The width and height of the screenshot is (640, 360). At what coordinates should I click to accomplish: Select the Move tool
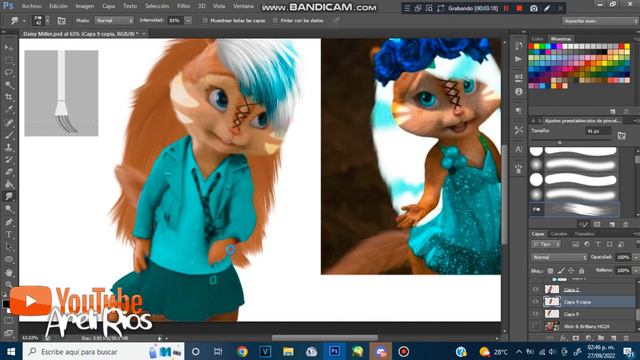[x=9, y=48]
